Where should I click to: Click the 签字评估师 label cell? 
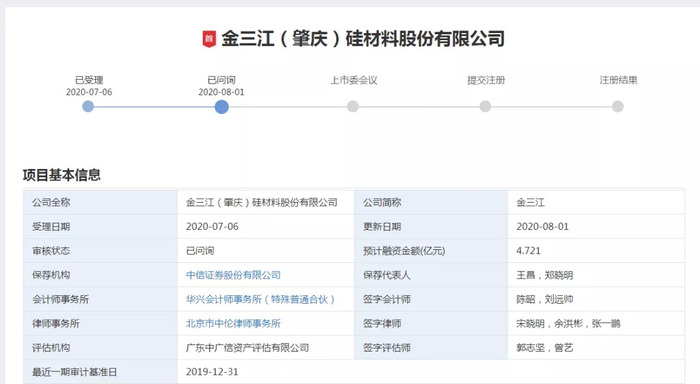point(431,347)
